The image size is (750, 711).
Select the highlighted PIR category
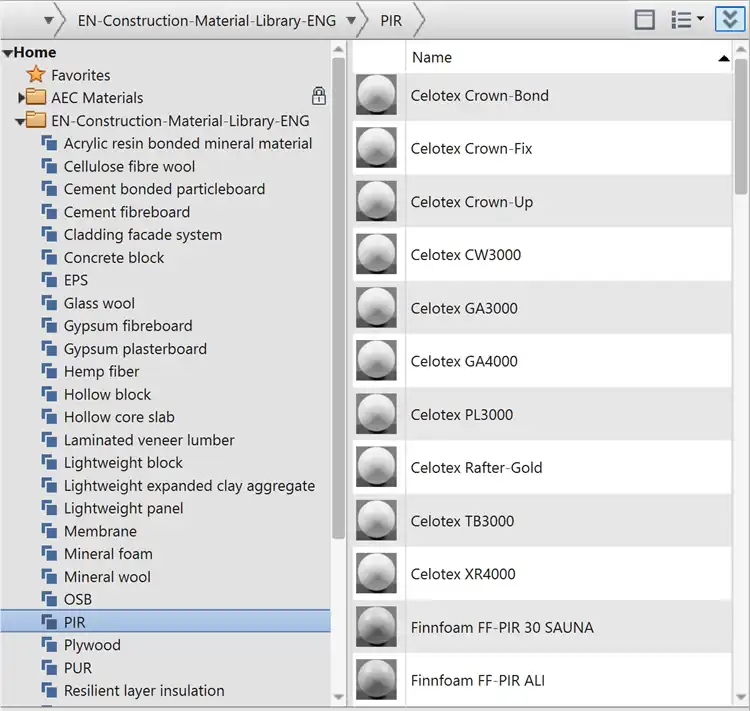pos(165,622)
